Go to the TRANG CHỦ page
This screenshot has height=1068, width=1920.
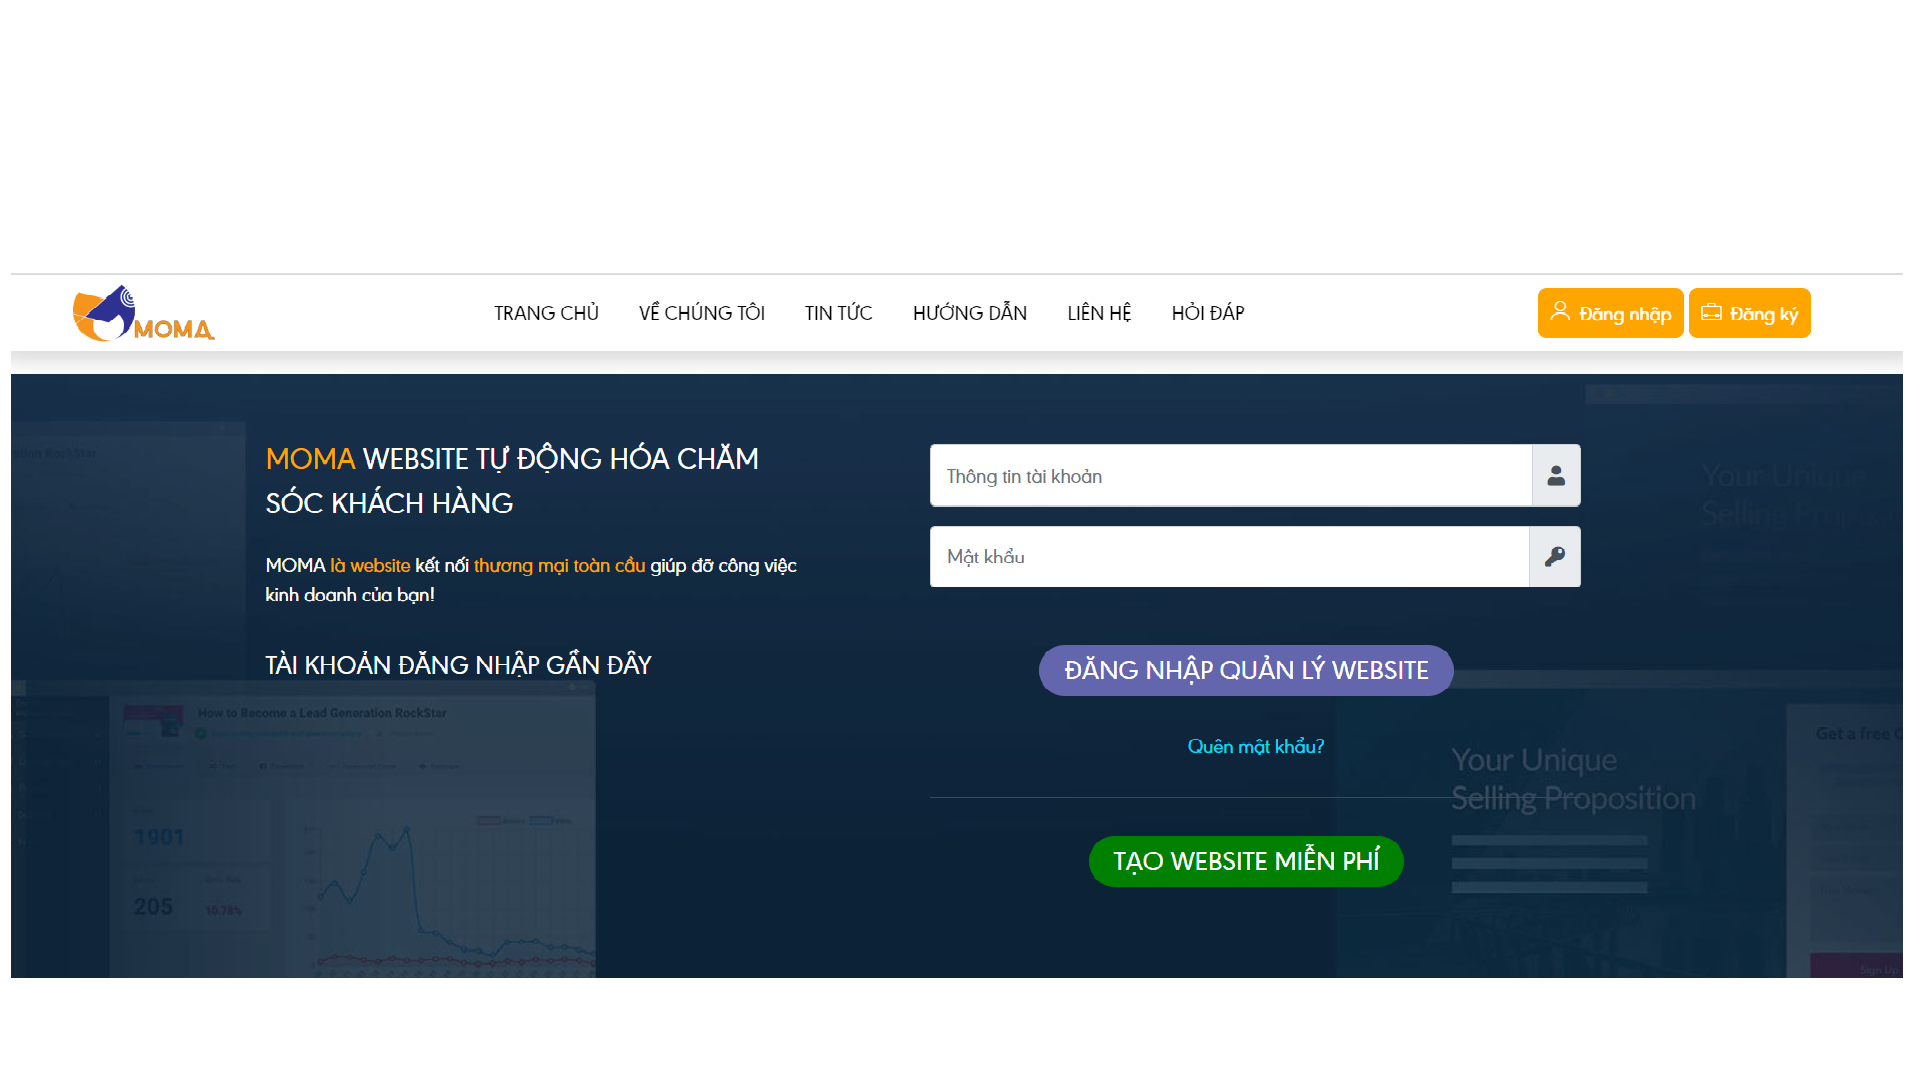point(546,314)
